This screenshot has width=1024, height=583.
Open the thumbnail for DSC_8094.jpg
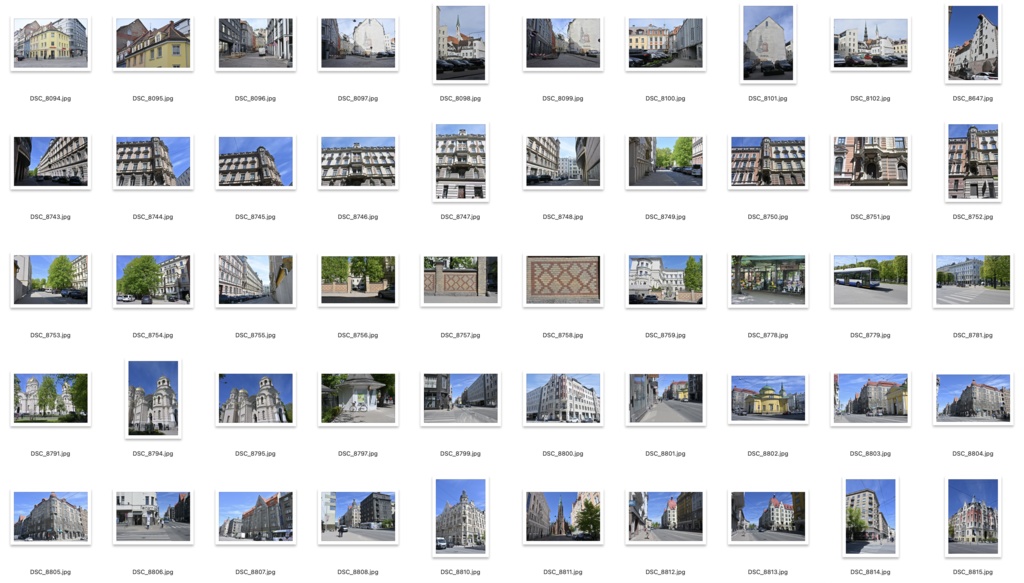click(x=50, y=44)
